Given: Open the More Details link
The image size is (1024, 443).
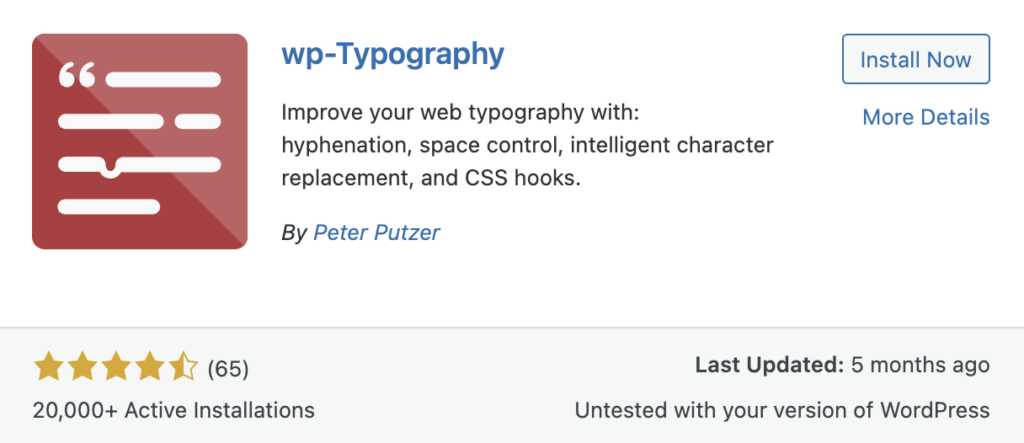Looking at the screenshot, I should point(925,117).
